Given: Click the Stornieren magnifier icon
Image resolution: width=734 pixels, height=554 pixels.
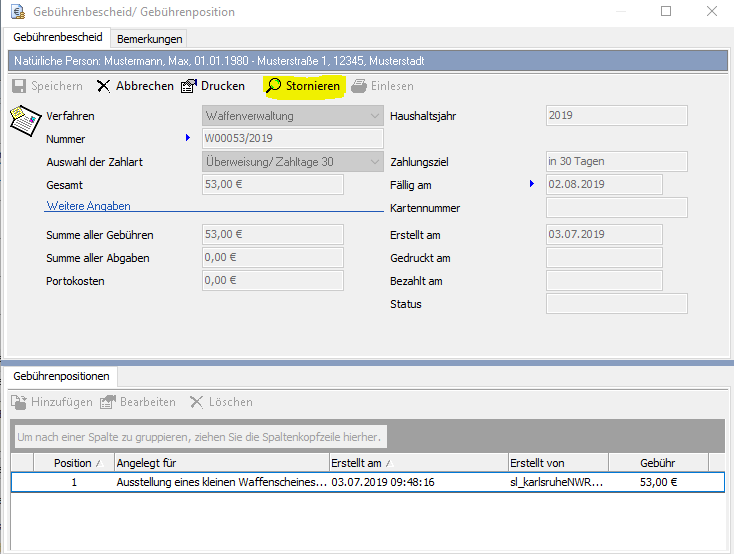Looking at the screenshot, I should (273, 86).
